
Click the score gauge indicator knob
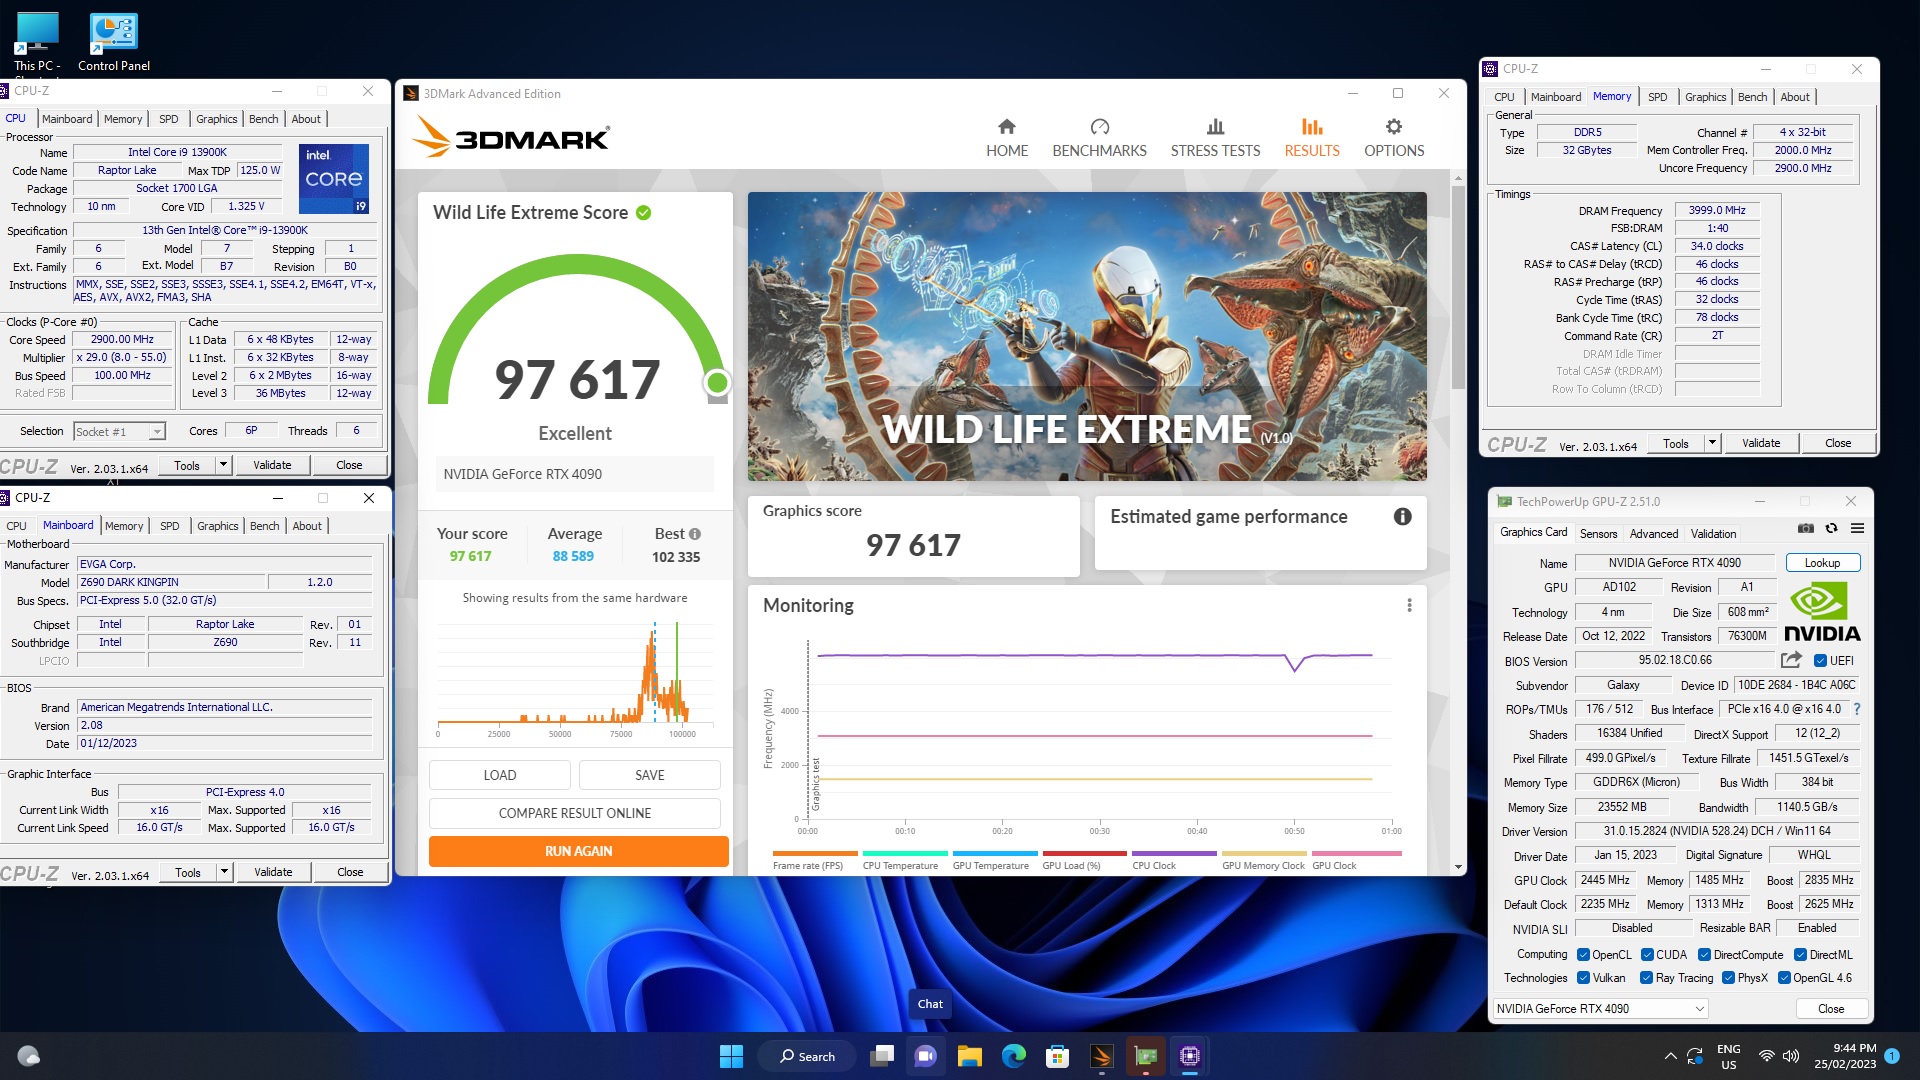tap(716, 382)
